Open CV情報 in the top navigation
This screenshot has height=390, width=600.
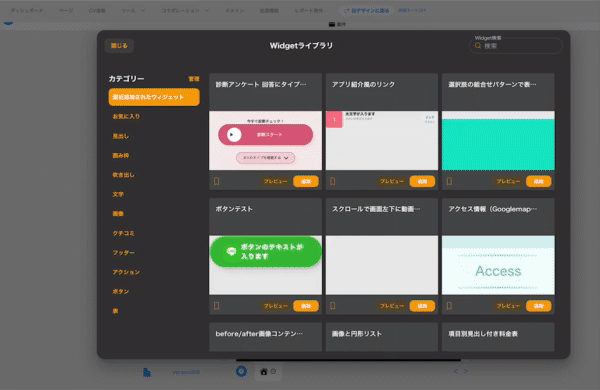[97, 11]
